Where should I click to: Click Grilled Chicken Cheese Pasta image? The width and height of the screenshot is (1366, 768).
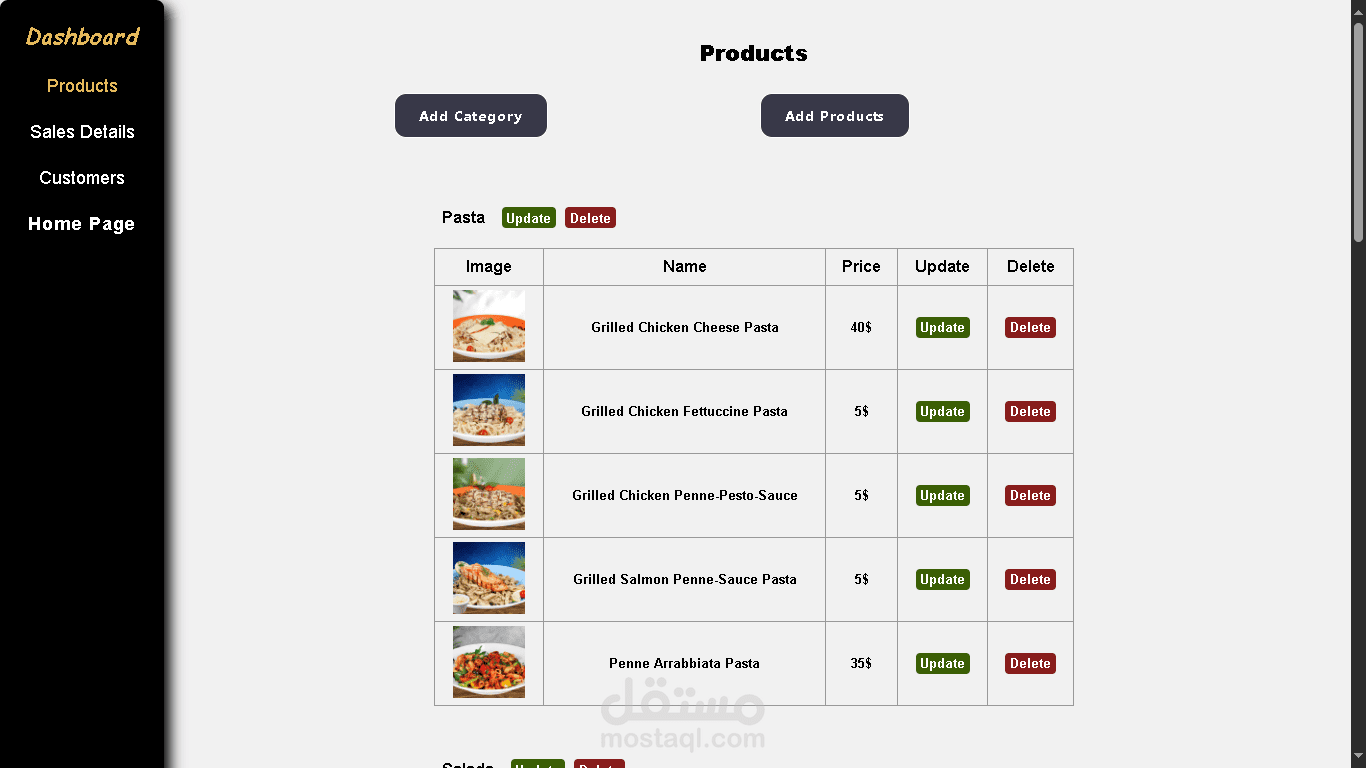pos(489,326)
